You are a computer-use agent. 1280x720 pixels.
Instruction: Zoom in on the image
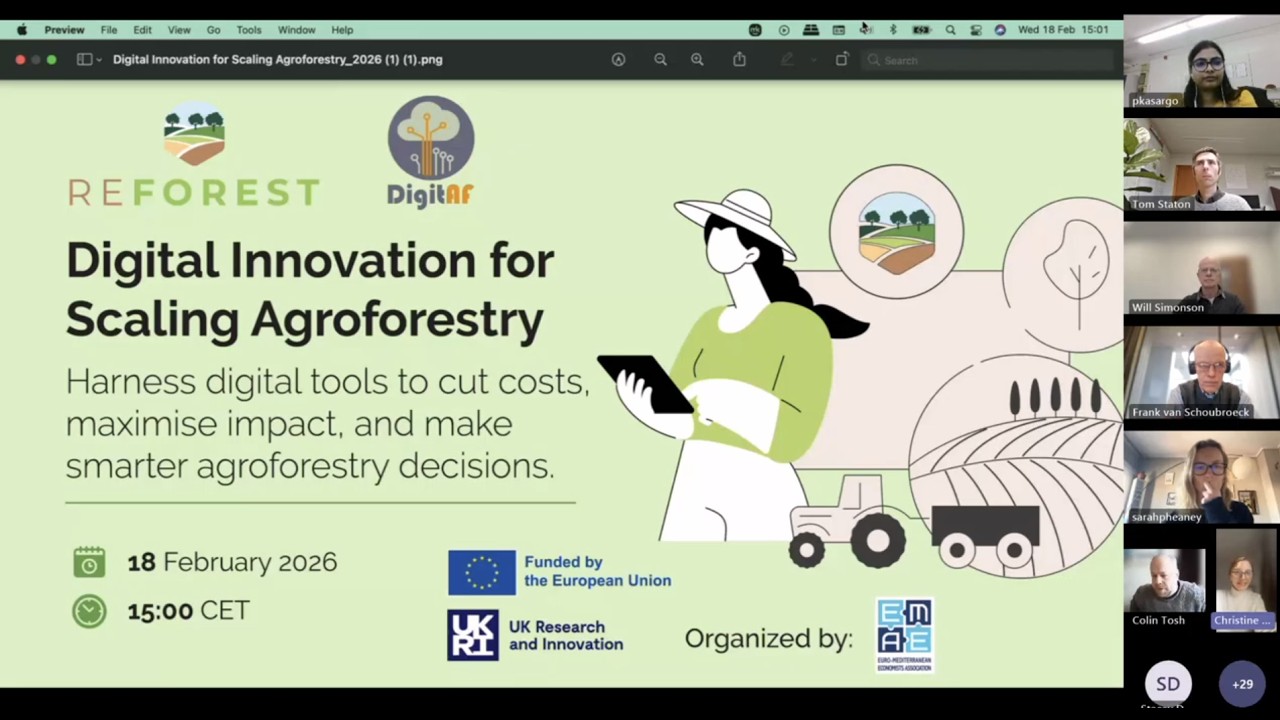(697, 60)
